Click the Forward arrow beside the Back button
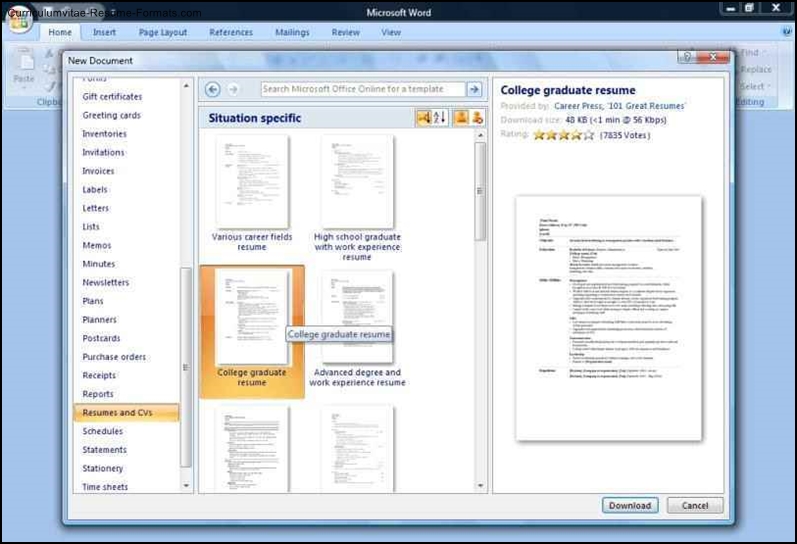 tap(232, 90)
